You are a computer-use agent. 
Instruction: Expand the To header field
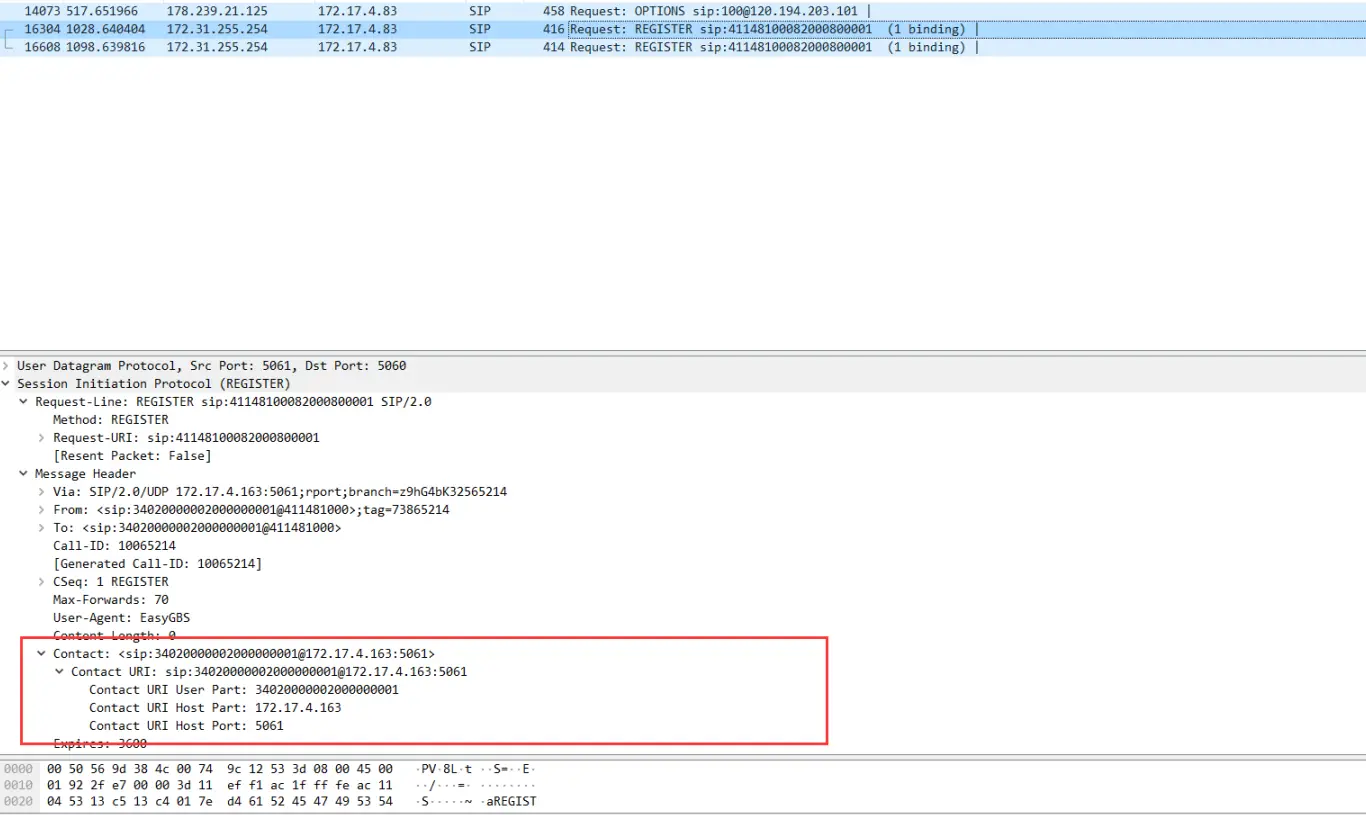(42, 528)
